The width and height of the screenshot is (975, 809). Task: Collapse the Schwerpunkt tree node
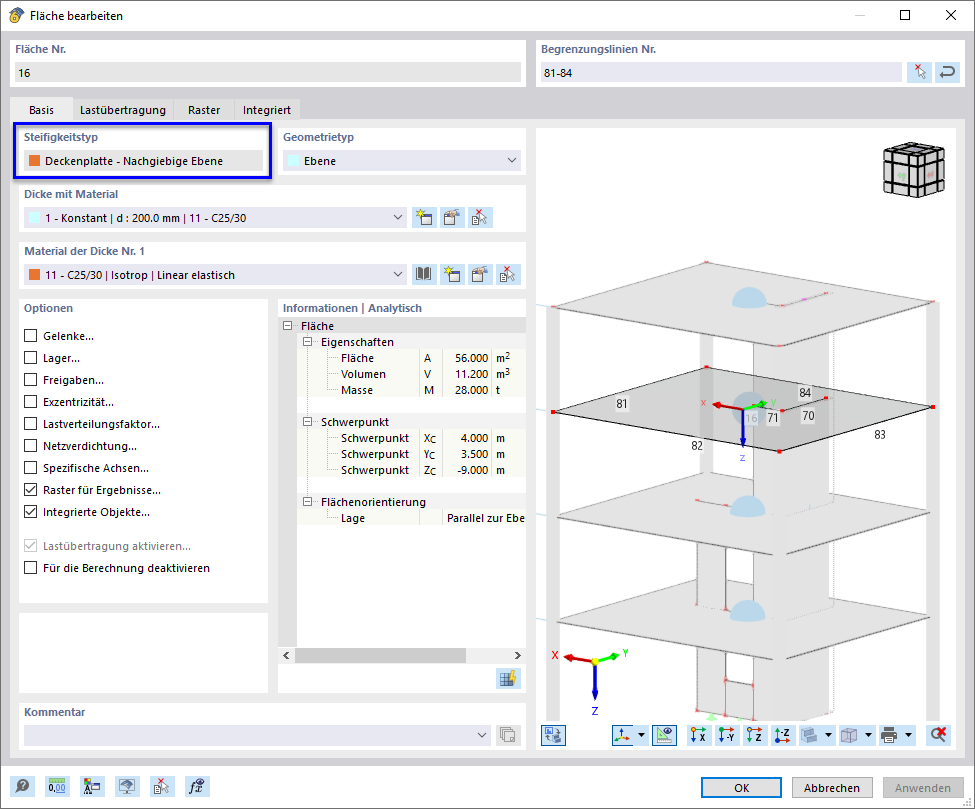tap(307, 422)
